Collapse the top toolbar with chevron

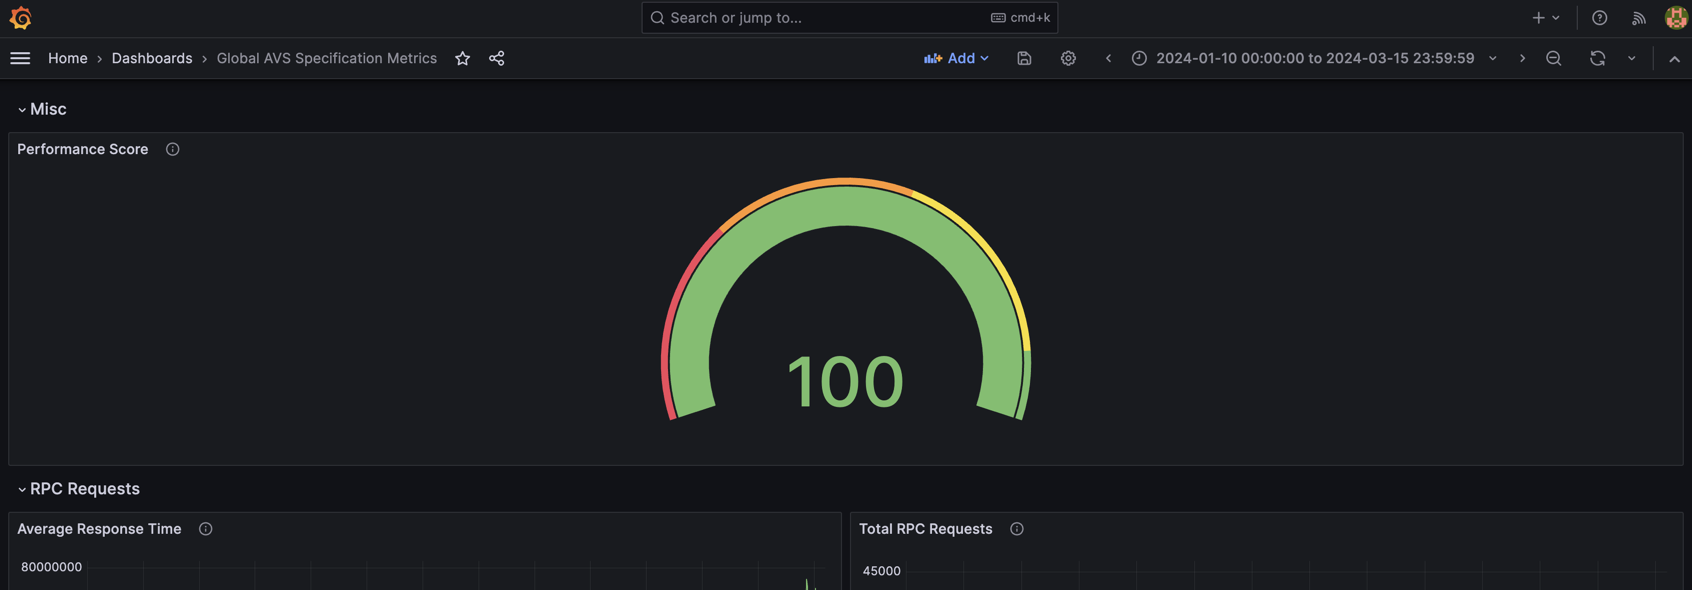(1674, 58)
